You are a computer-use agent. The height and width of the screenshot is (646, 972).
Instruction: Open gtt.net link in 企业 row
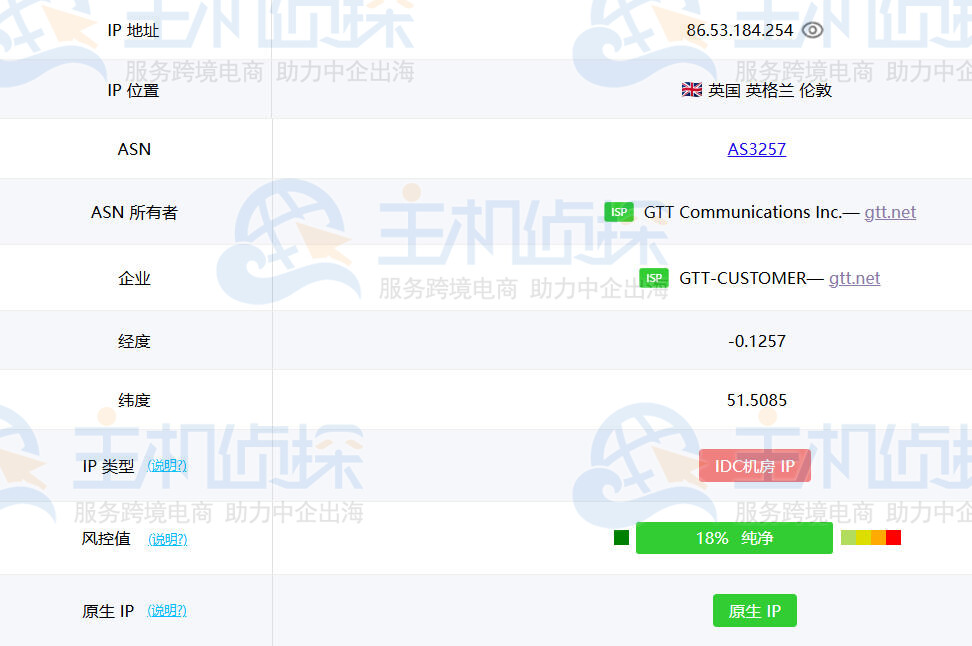854,278
